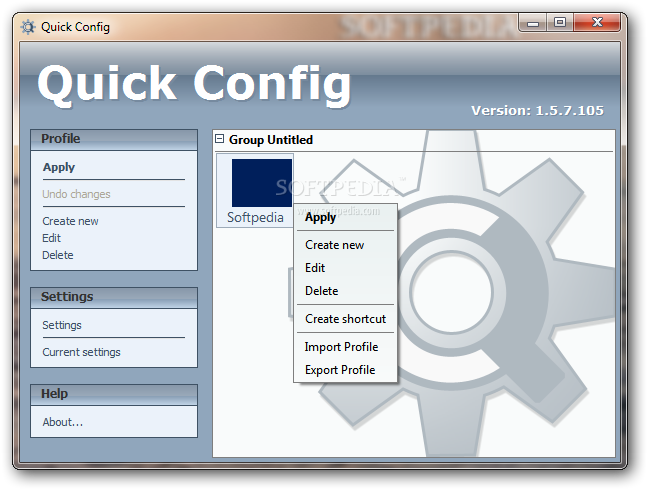Minimize the Quick Config window
This screenshot has height=490, width=648.
pyautogui.click(x=533, y=22)
